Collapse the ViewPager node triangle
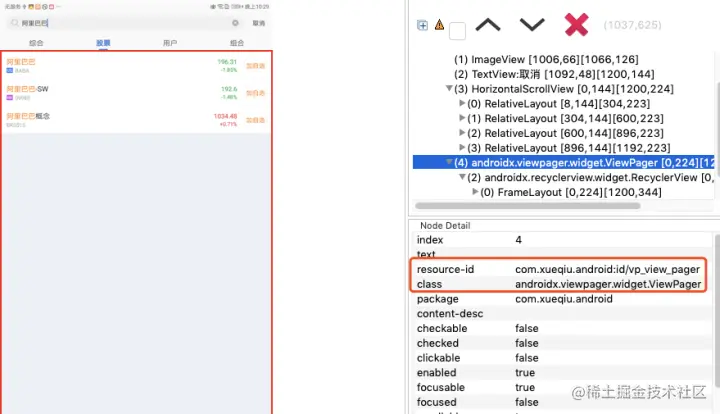 [x=449, y=162]
